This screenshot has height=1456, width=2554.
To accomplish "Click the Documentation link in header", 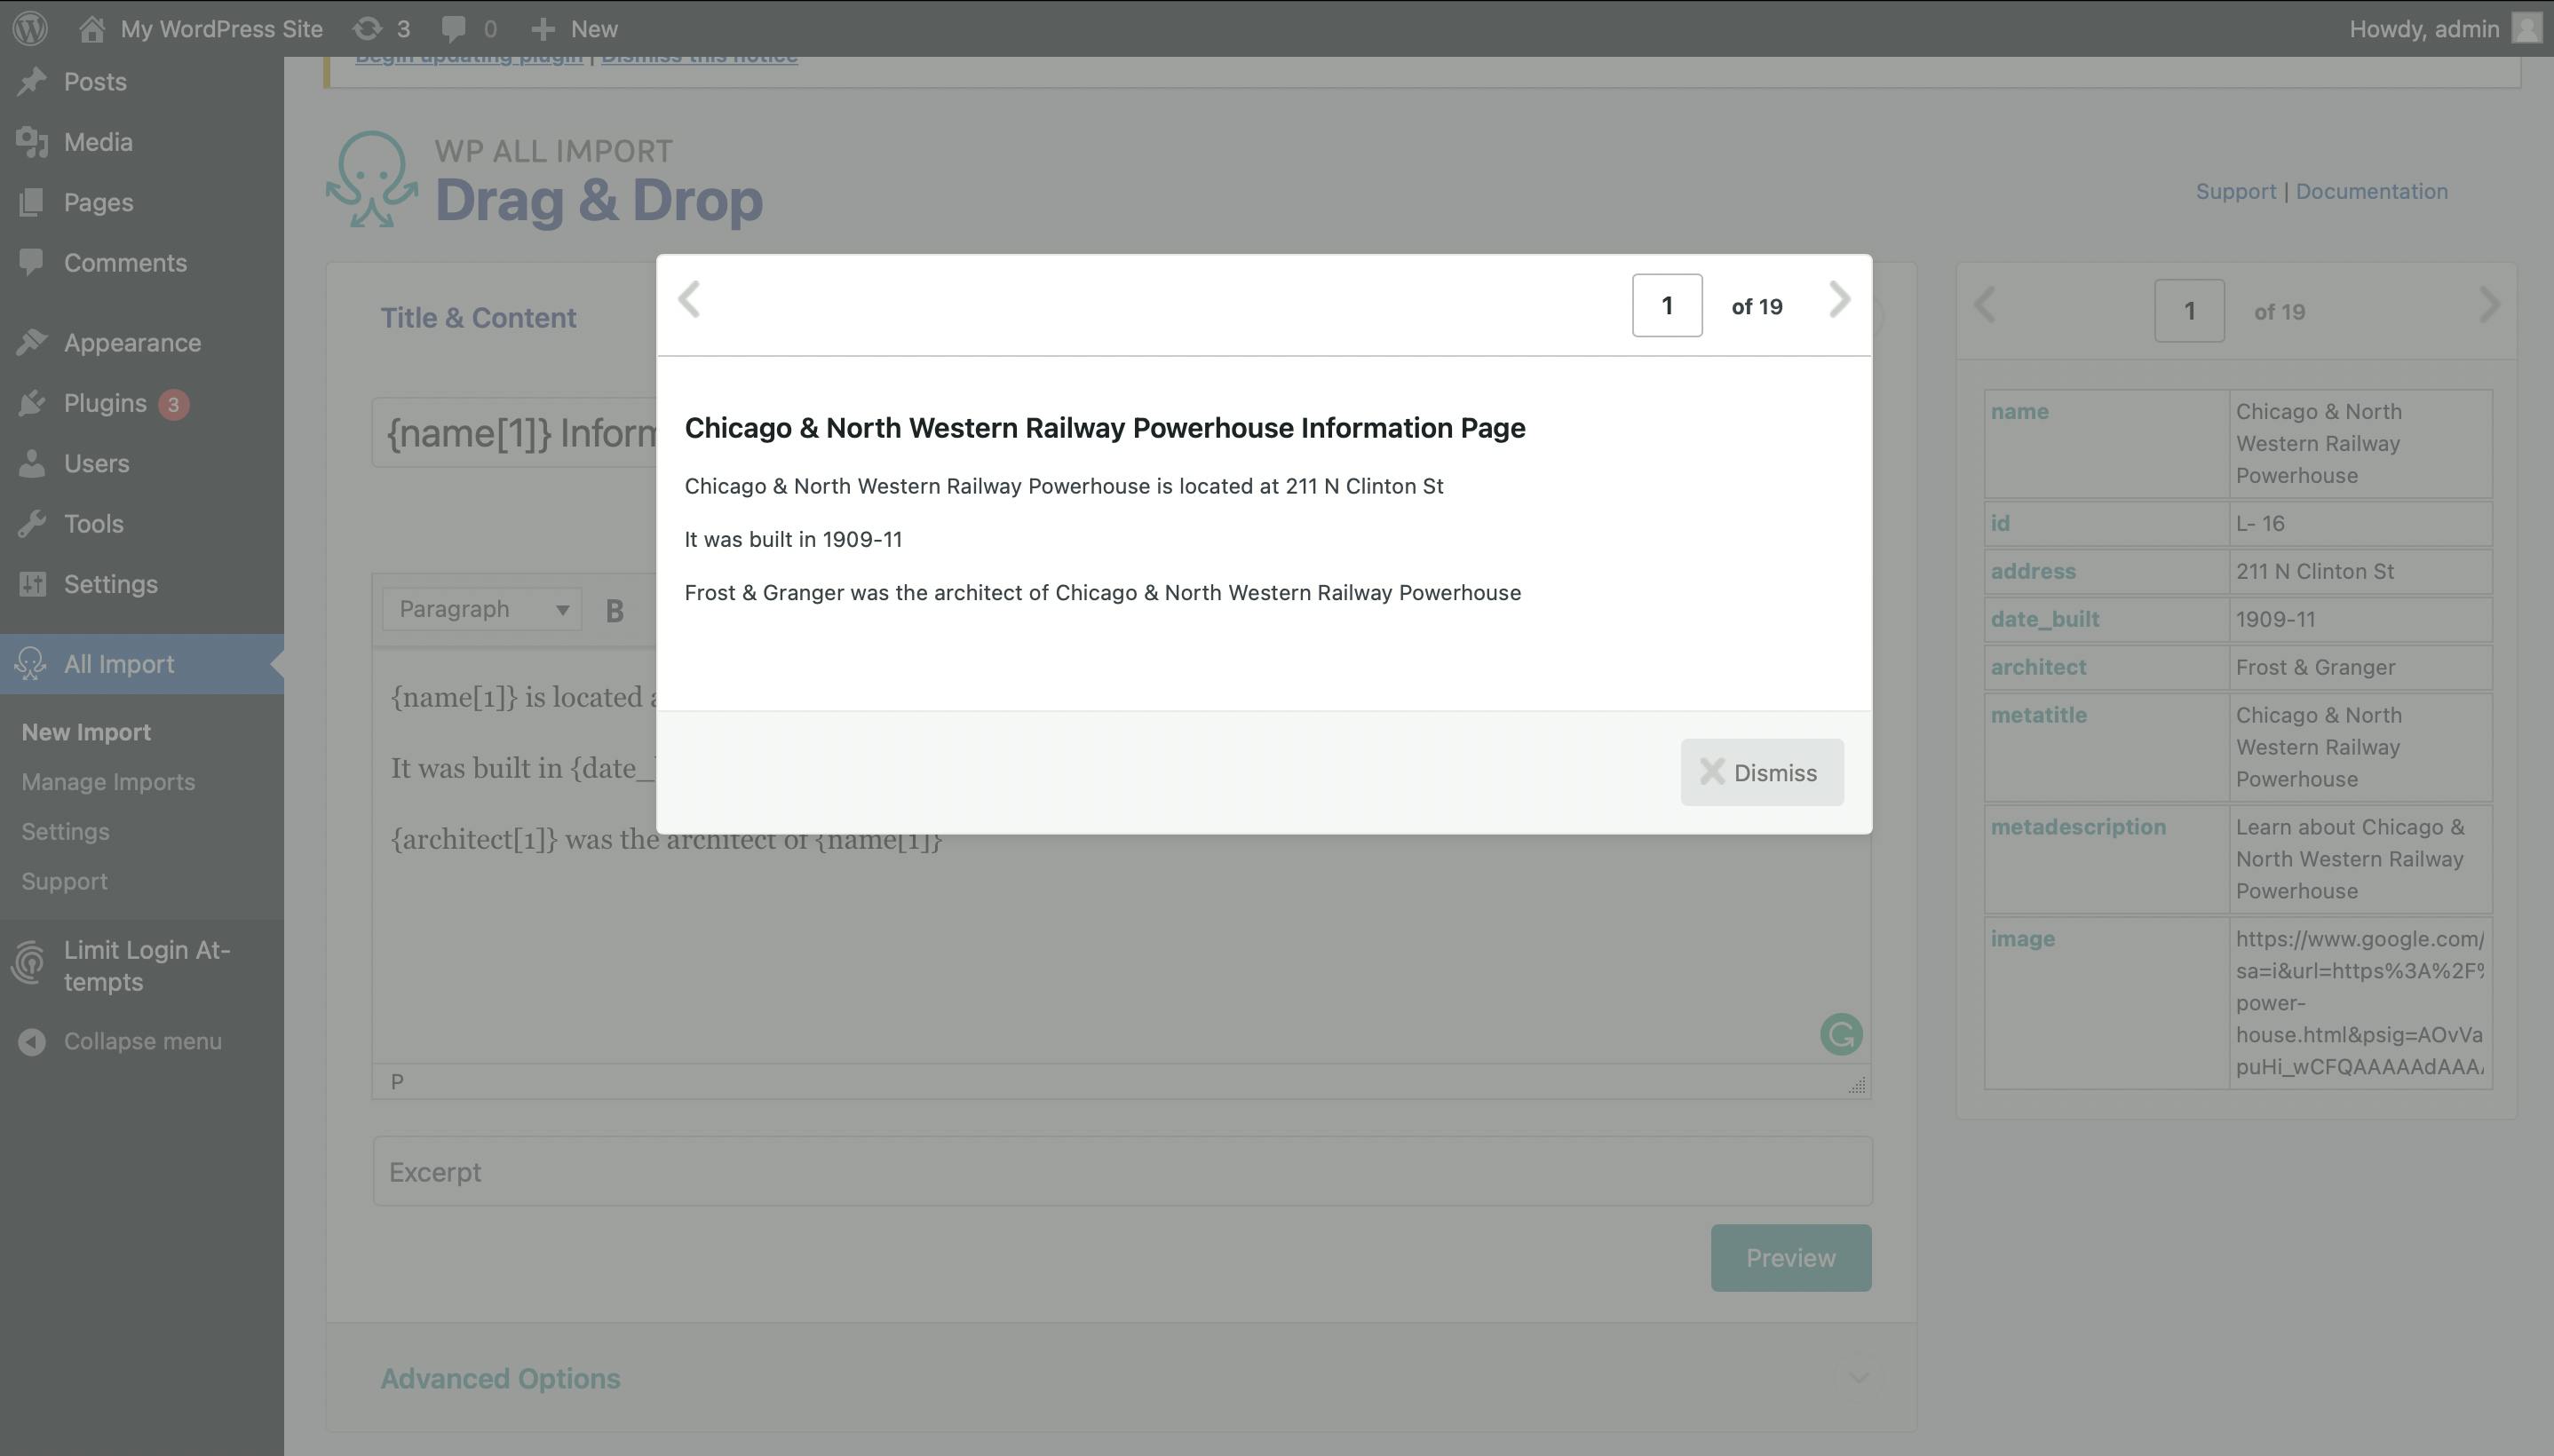I will [x=2372, y=189].
